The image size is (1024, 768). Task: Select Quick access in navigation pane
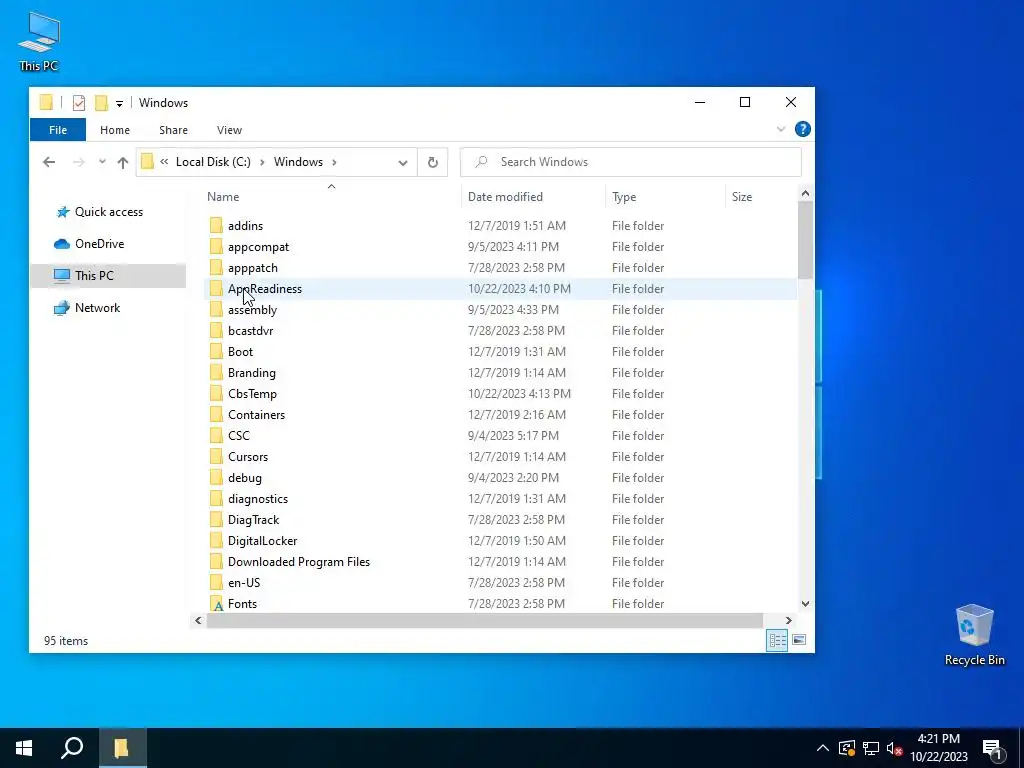[x=108, y=212]
